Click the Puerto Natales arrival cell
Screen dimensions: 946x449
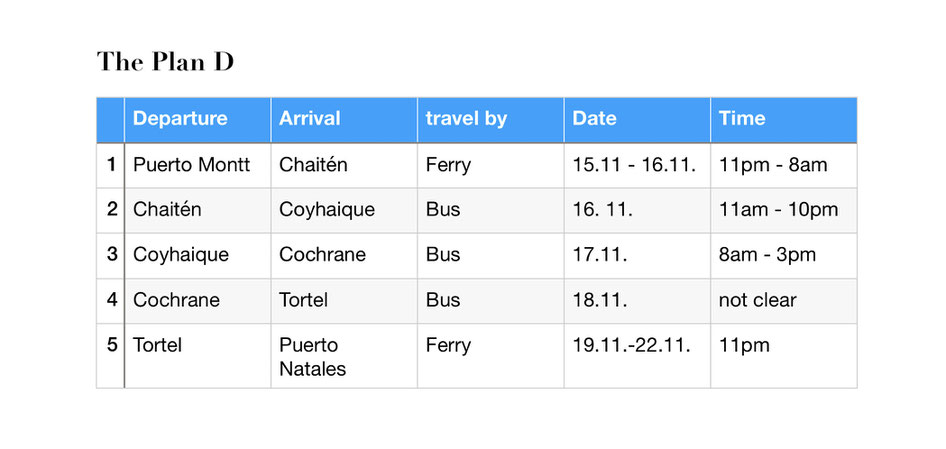tap(344, 356)
